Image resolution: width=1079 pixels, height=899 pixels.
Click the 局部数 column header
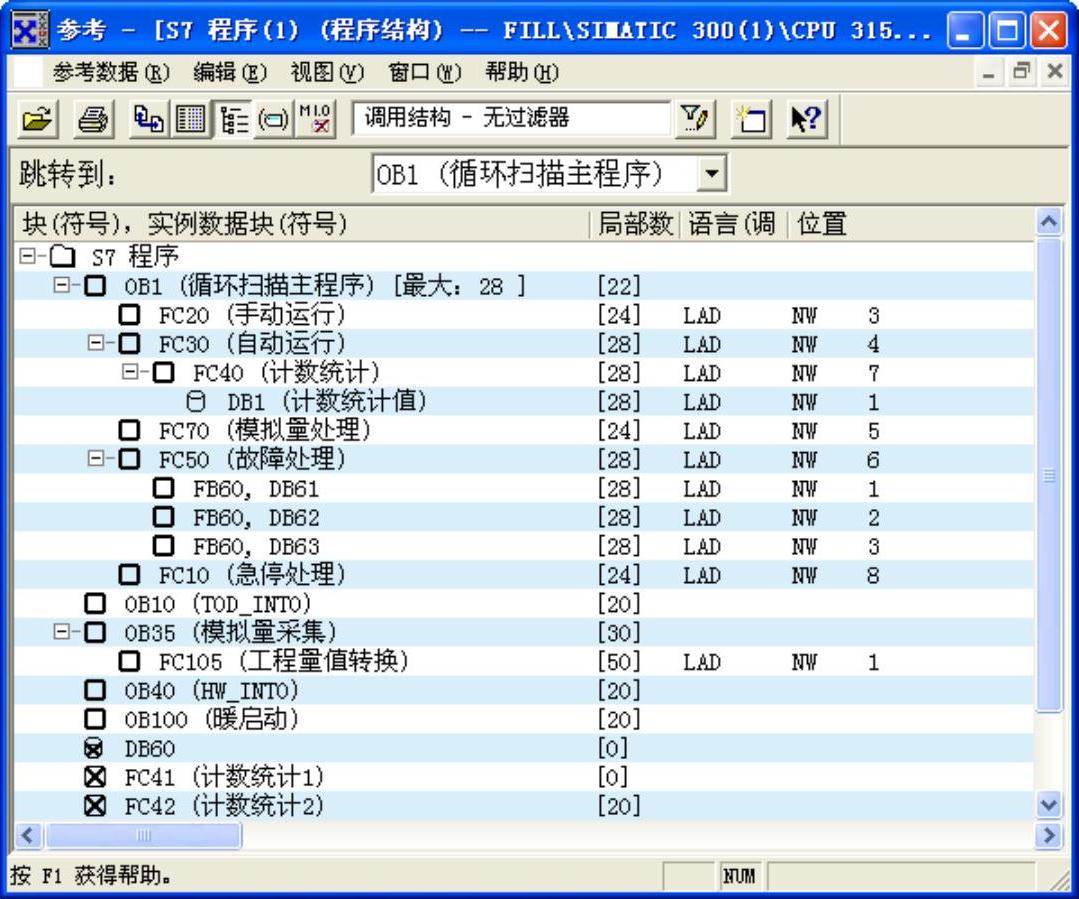coord(635,224)
